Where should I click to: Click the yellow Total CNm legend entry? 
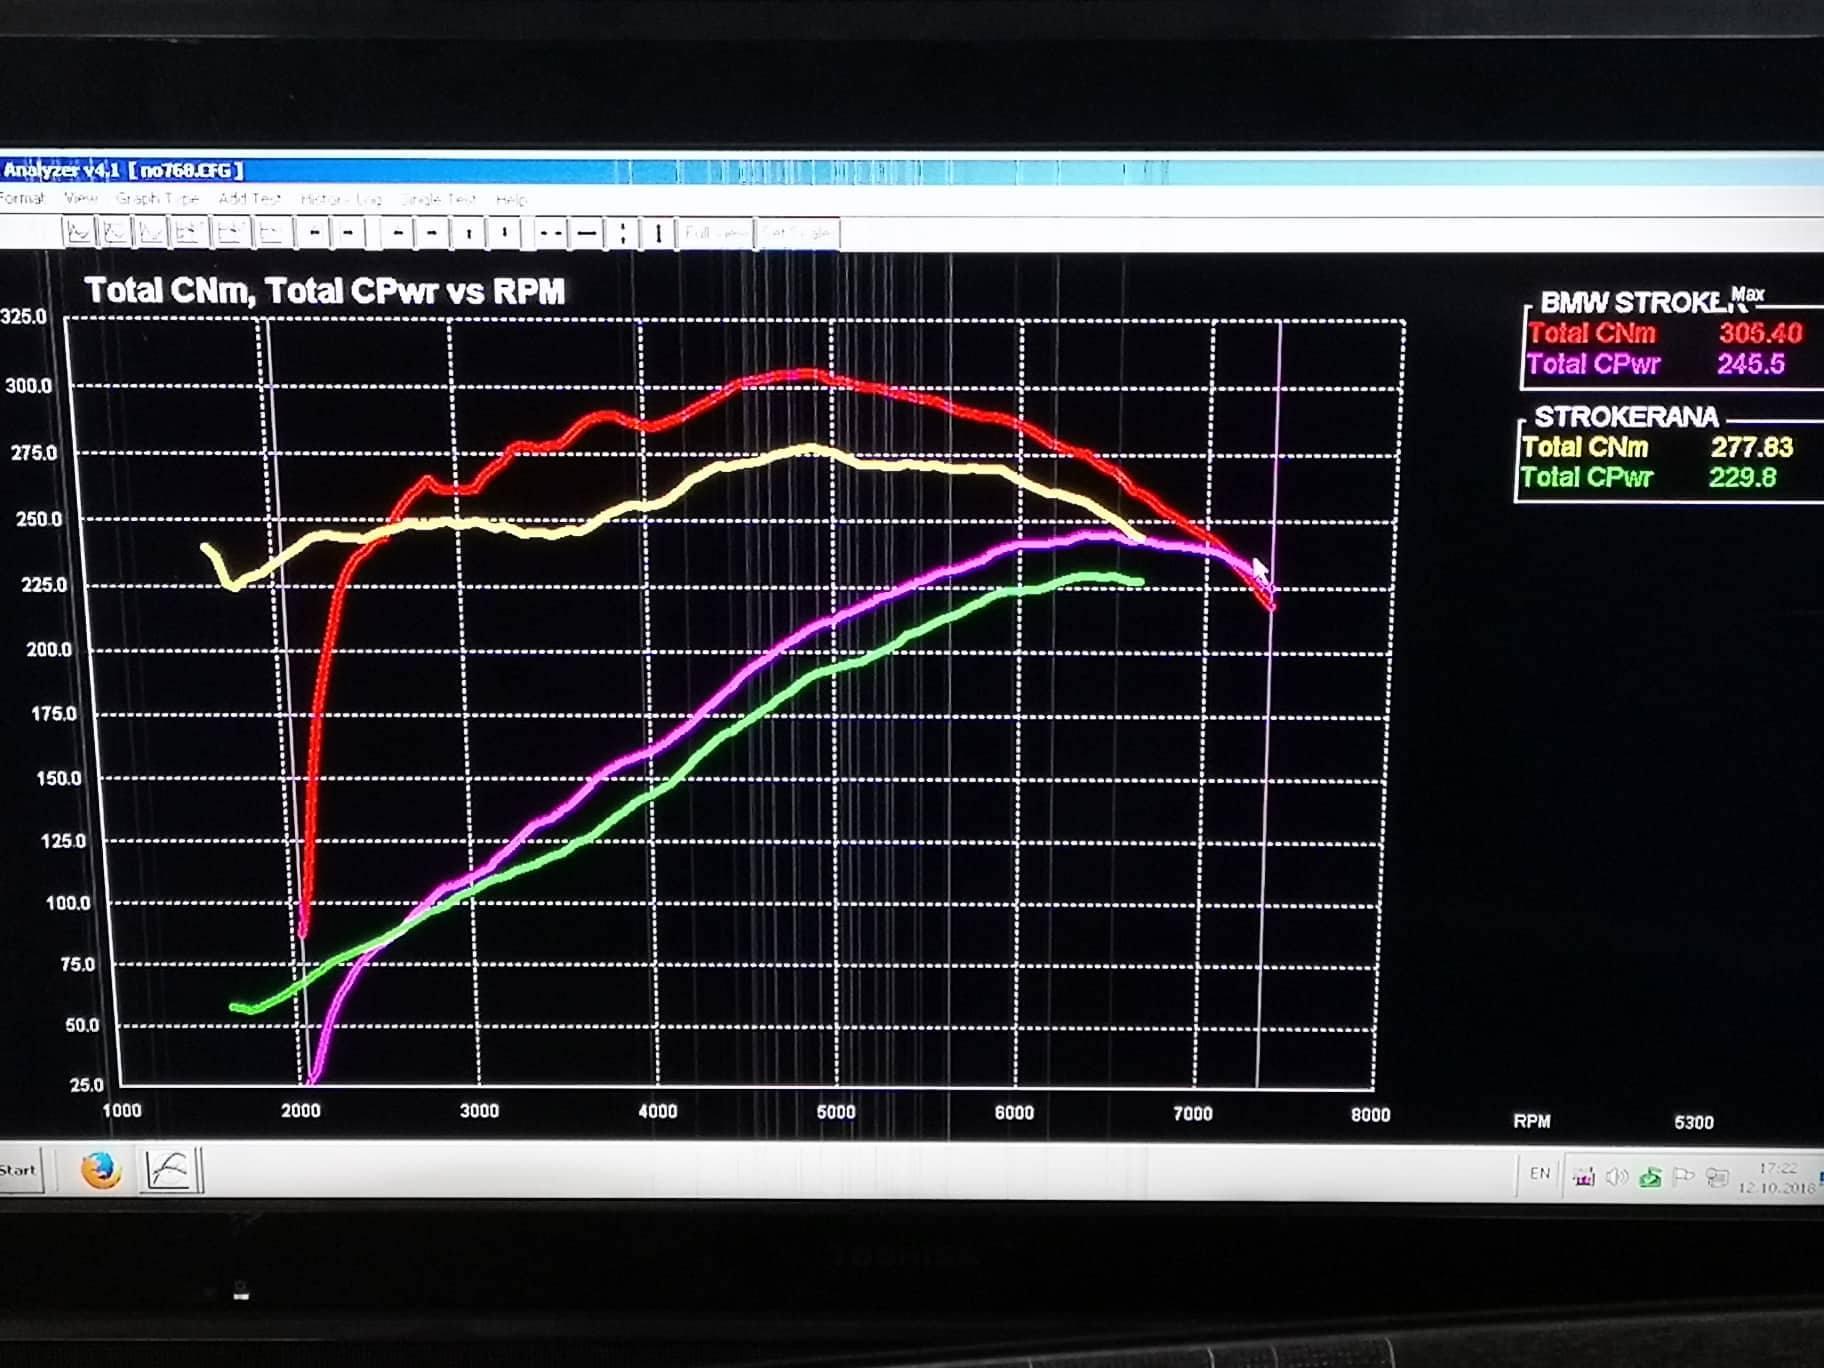pyautogui.click(x=1585, y=447)
